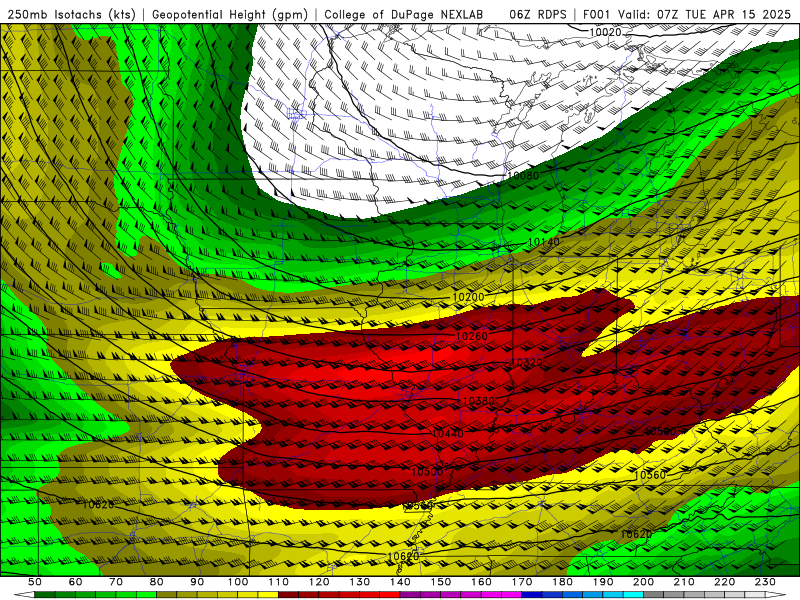The width and height of the screenshot is (800, 600).
Task: Select the 70 legend tick label
Action: tap(116, 582)
